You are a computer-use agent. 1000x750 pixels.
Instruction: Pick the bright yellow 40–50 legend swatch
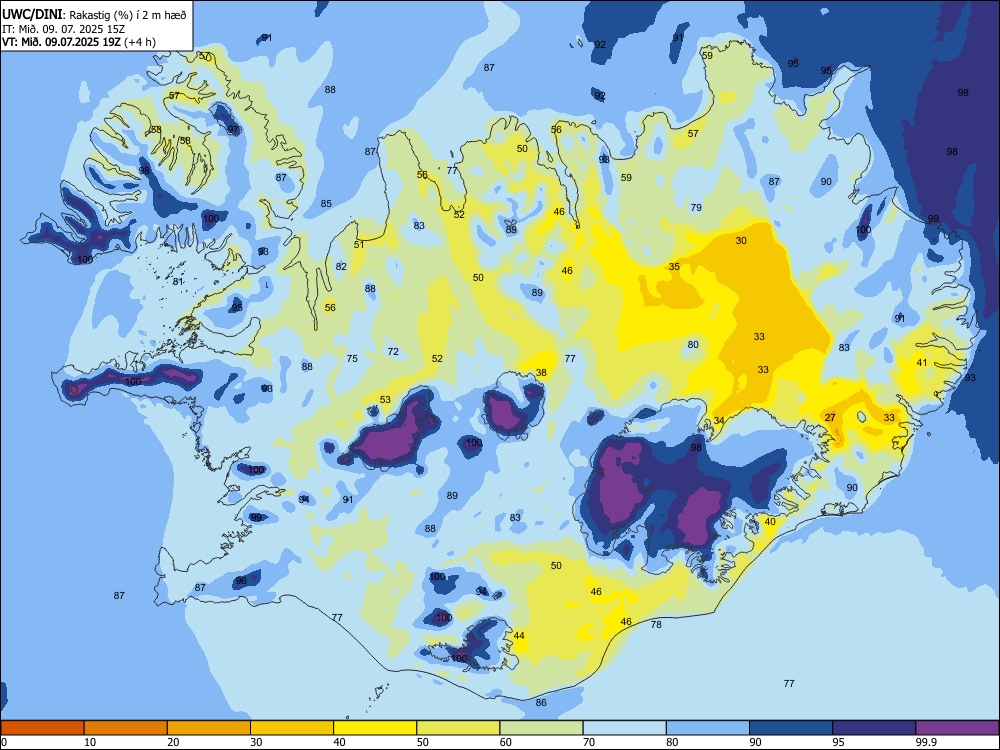click(x=375, y=728)
